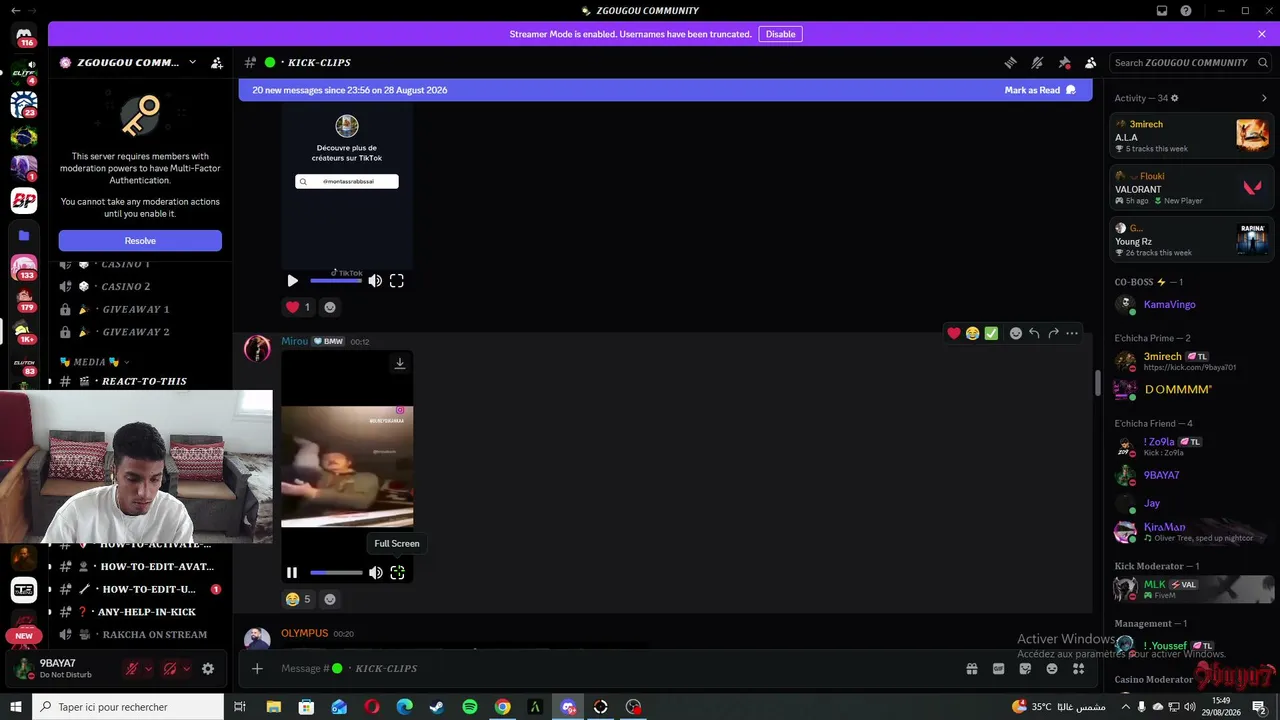Open notification settings bell in channel header
This screenshot has height=720, width=1280.
click(1038, 62)
